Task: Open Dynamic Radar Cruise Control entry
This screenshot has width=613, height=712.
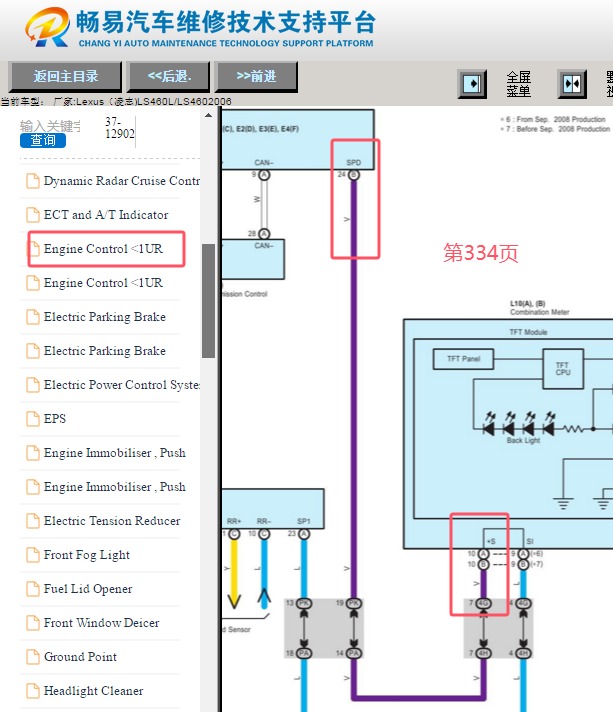Action: click(122, 181)
